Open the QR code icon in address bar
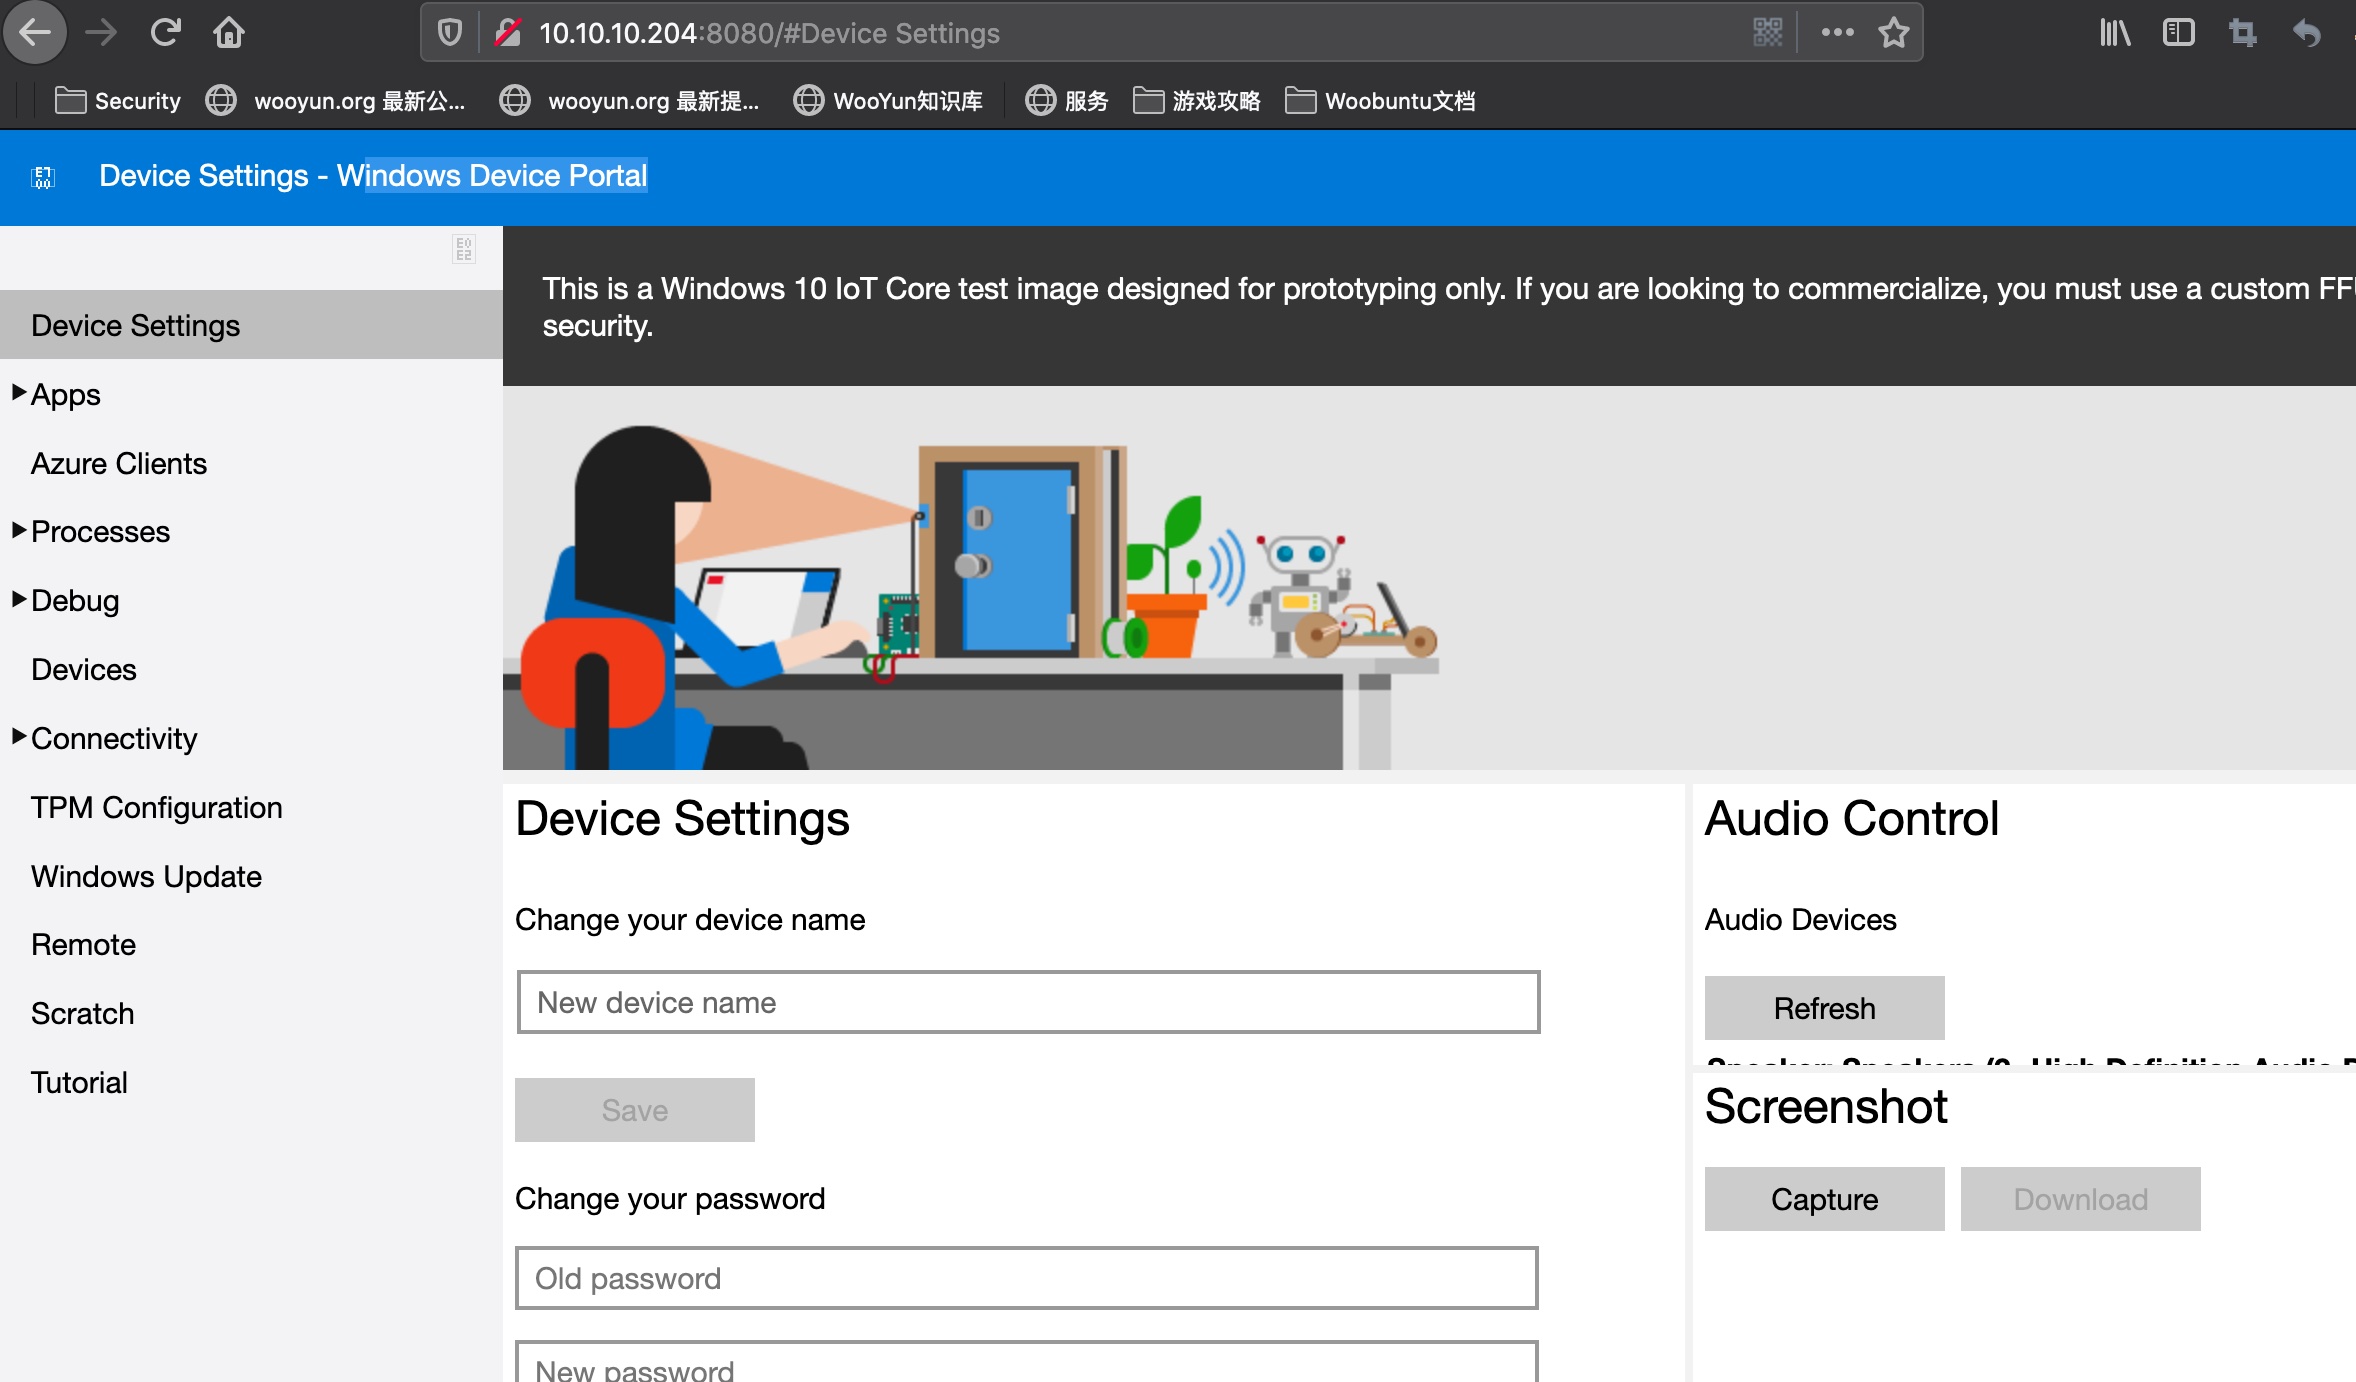Viewport: 2356px width, 1382px height. click(1767, 33)
